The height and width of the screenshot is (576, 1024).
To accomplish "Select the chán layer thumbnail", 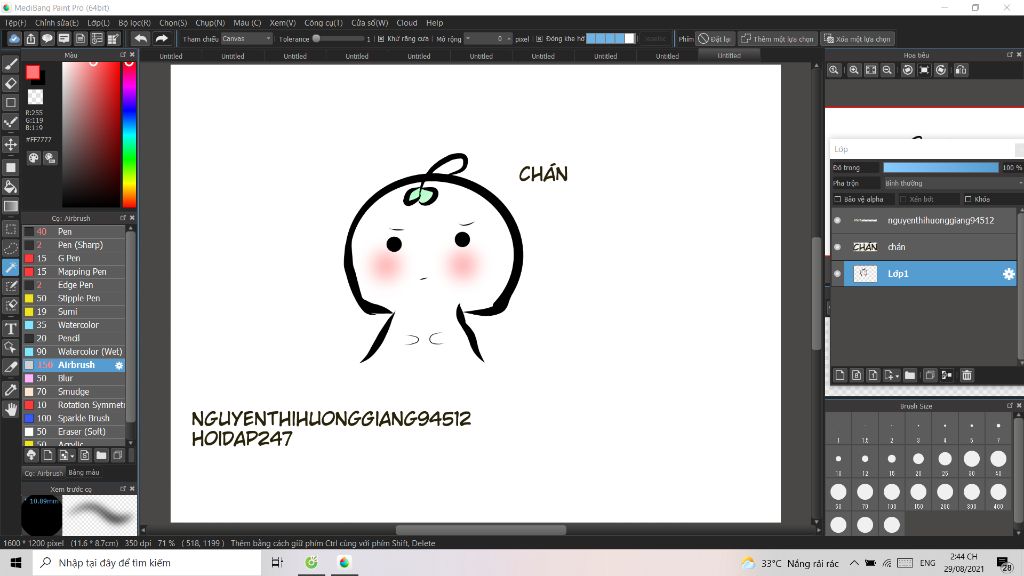I will 865,247.
